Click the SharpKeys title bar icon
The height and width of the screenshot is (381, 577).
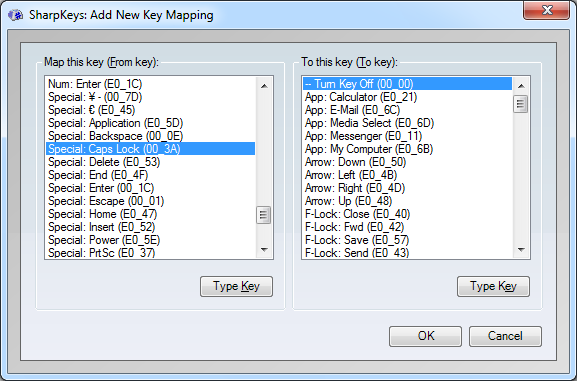15,15
